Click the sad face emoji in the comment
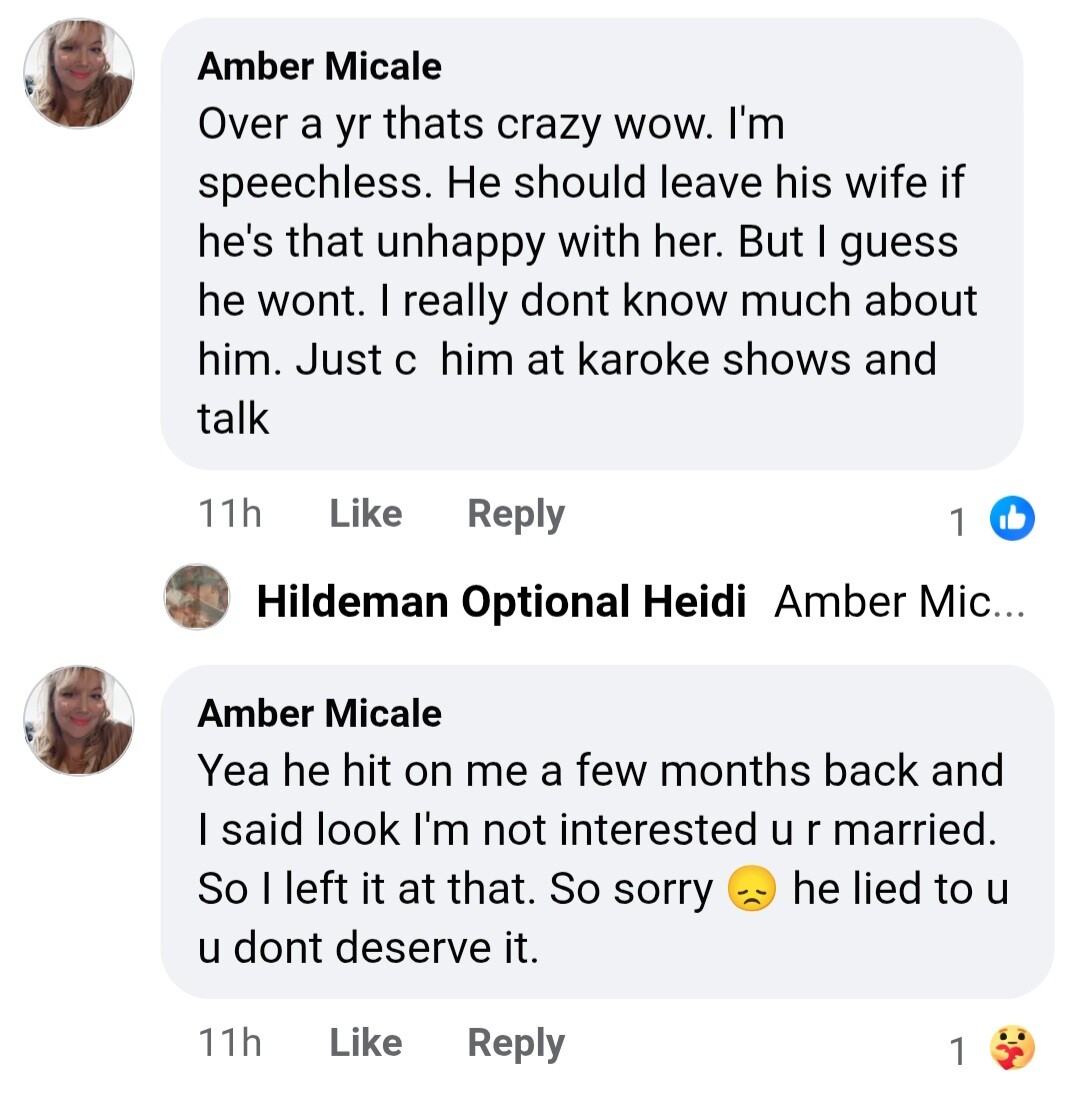 pyautogui.click(x=753, y=890)
